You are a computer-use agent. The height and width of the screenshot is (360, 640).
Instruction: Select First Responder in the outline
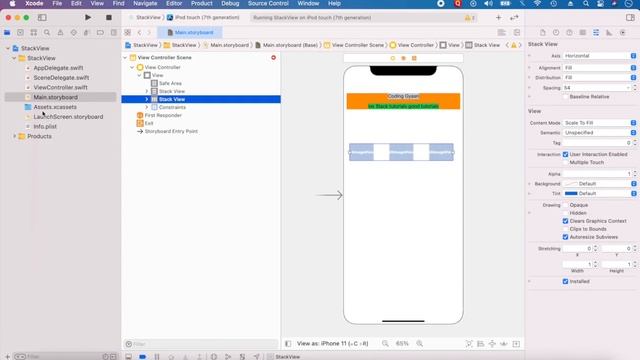pyautogui.click(x=163, y=116)
